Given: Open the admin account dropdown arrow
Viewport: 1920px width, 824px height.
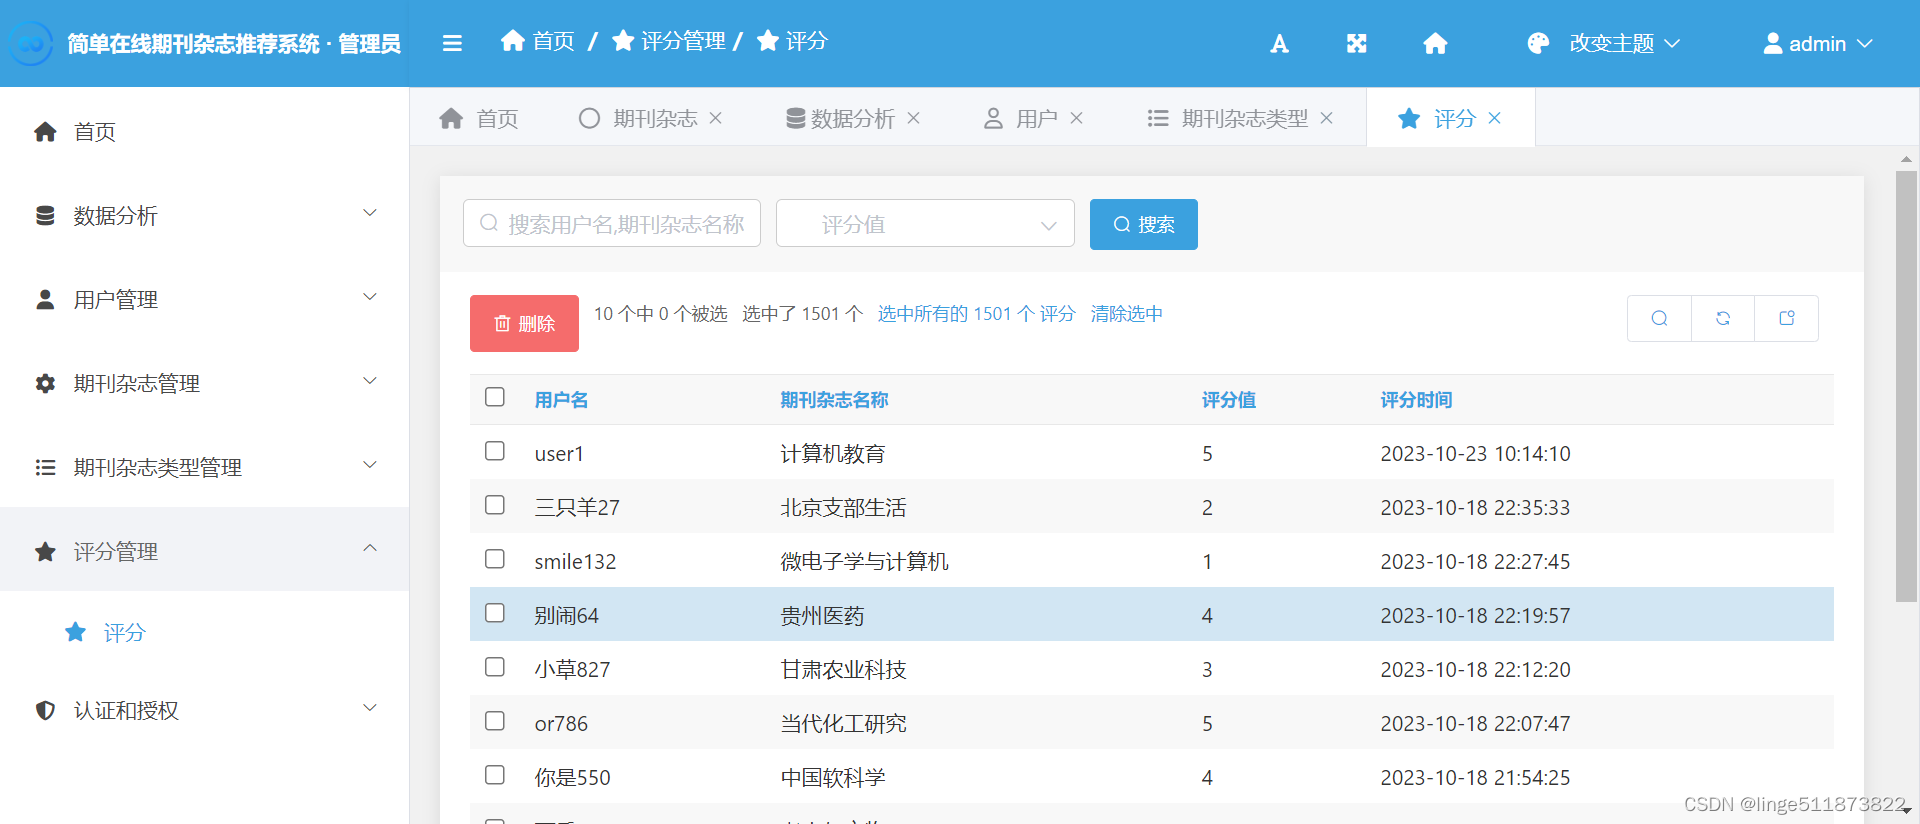Looking at the screenshot, I should [1865, 44].
